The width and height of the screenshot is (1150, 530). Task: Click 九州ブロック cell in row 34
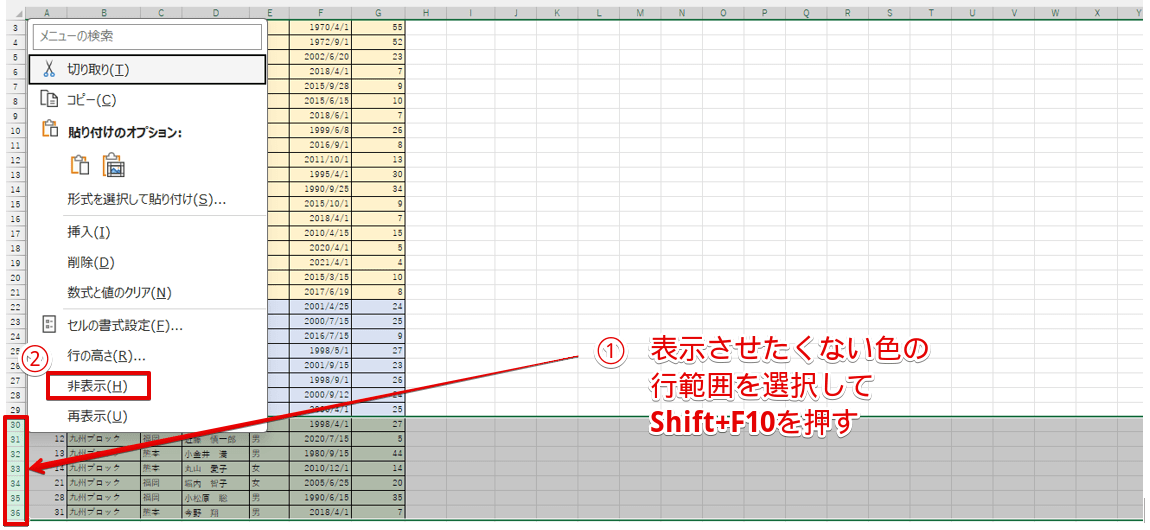pos(103,482)
